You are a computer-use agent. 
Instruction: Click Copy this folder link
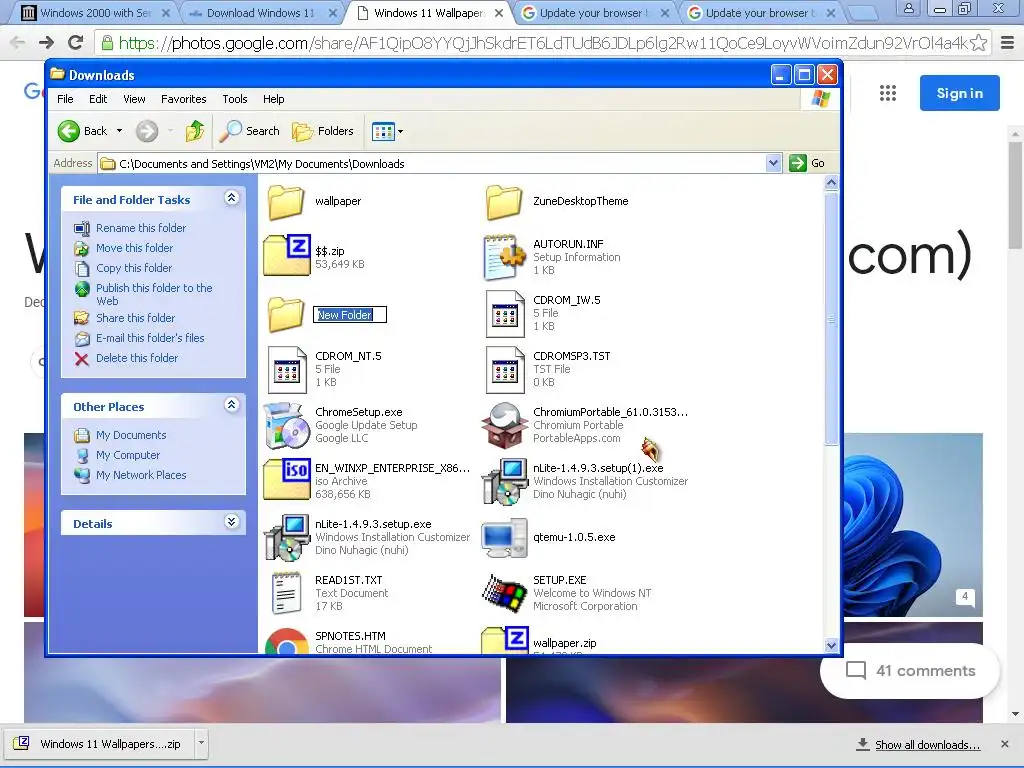point(134,268)
